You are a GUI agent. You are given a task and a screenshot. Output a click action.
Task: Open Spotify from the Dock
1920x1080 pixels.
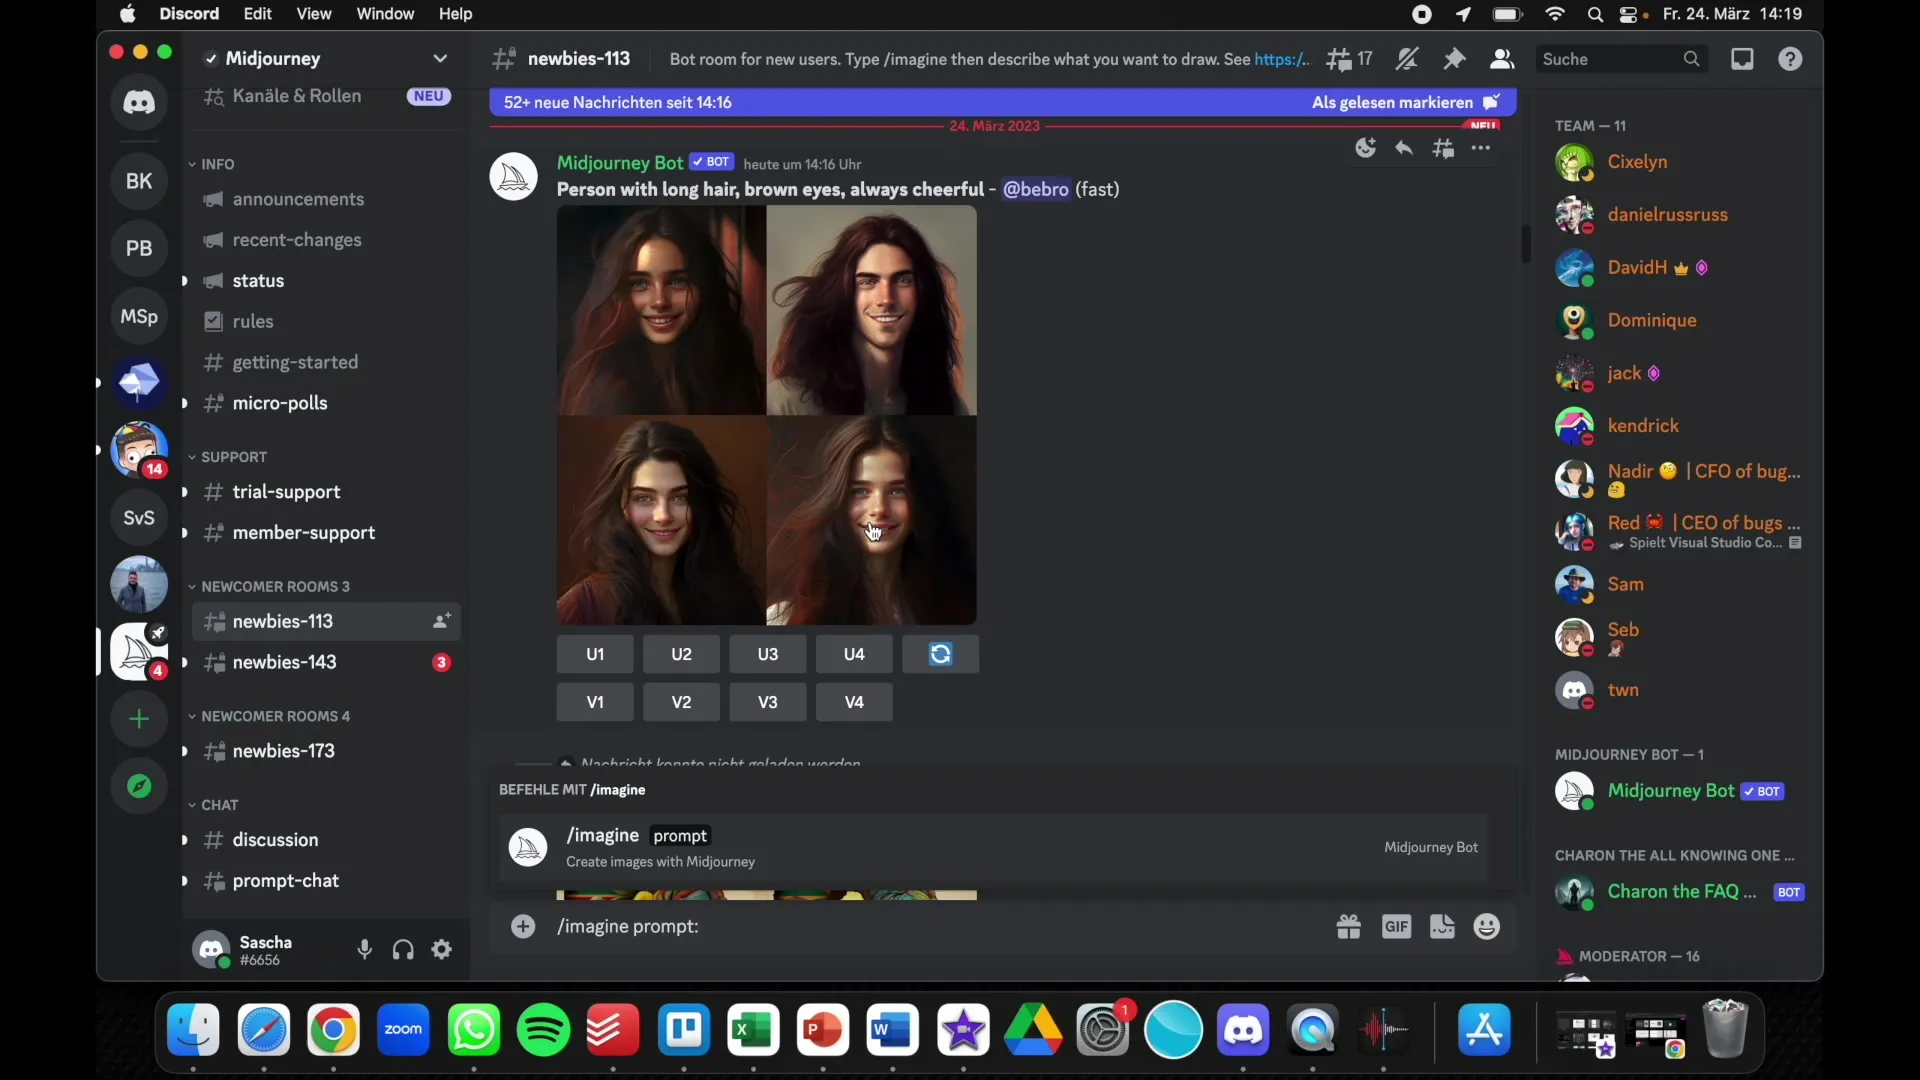pyautogui.click(x=544, y=1032)
